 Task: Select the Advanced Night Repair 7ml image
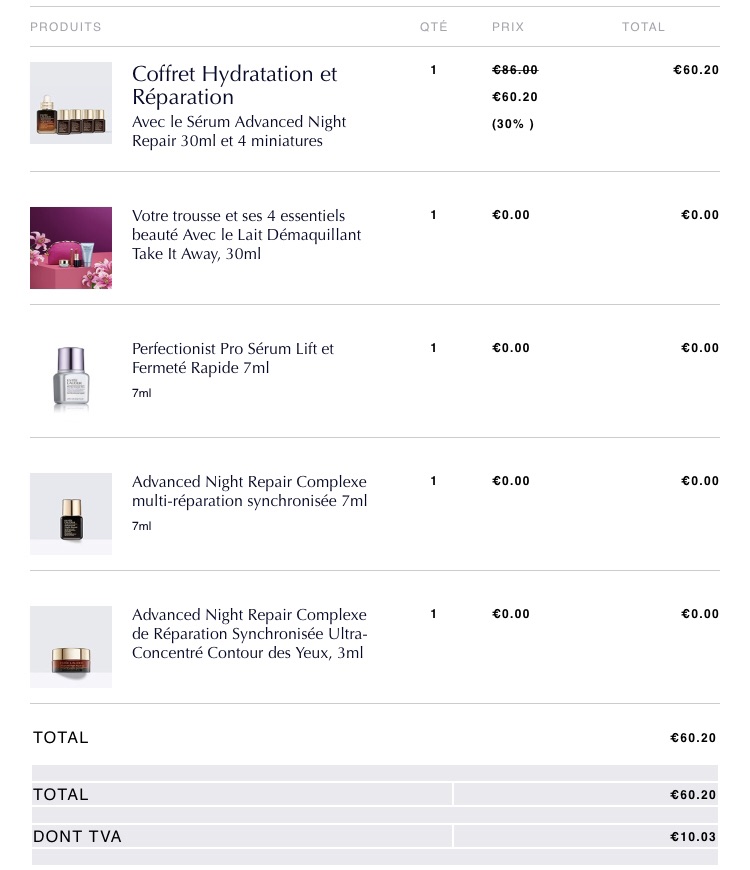click(x=71, y=514)
